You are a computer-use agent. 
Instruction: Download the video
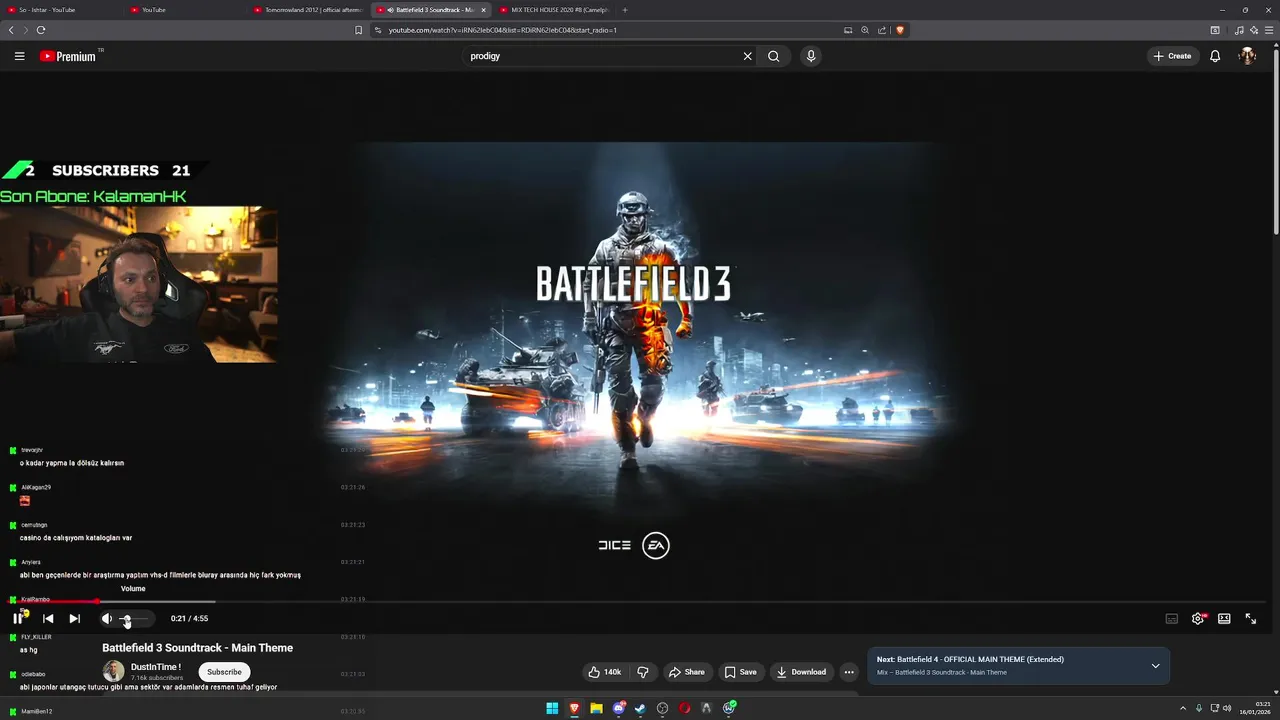click(802, 672)
